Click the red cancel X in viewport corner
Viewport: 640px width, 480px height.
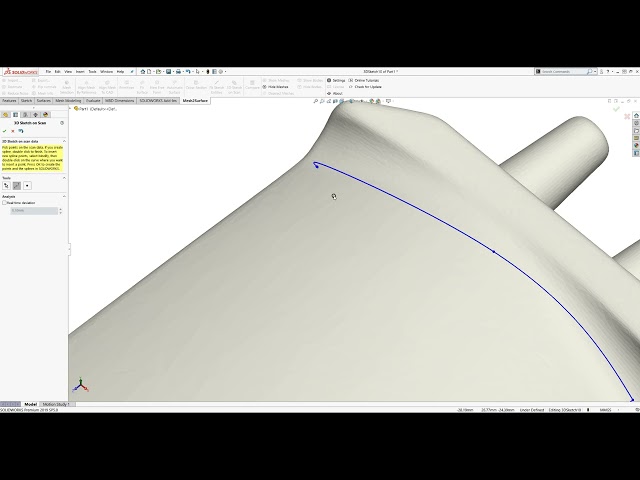(x=627, y=117)
